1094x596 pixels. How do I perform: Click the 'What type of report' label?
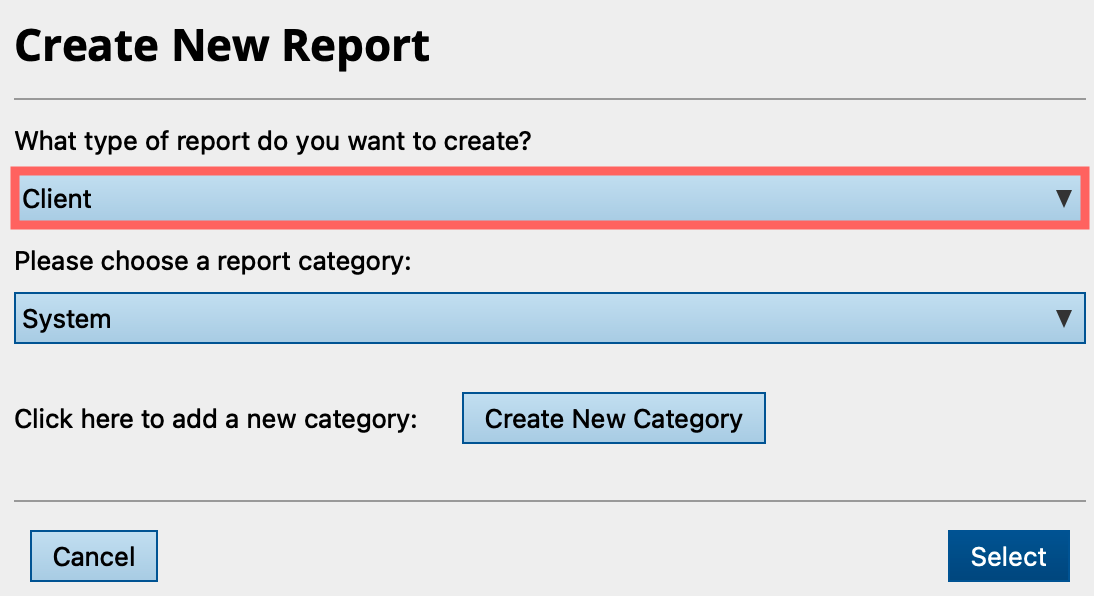[273, 141]
